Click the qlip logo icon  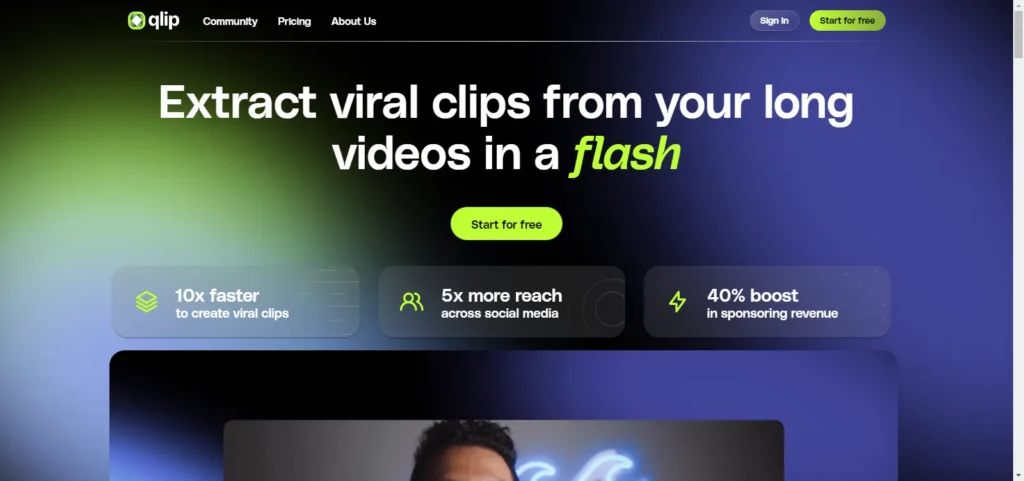tap(136, 21)
